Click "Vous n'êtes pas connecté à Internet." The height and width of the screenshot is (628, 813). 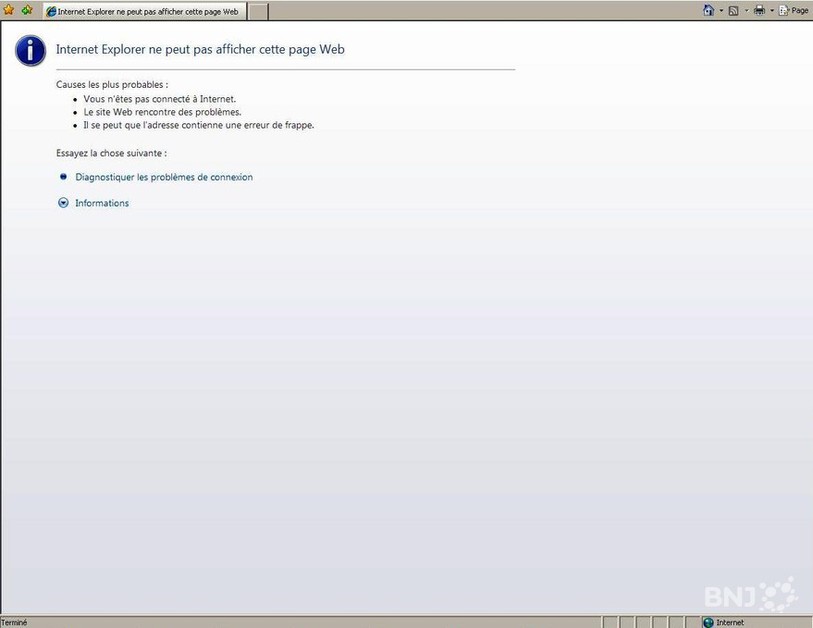pyautogui.click(x=160, y=99)
